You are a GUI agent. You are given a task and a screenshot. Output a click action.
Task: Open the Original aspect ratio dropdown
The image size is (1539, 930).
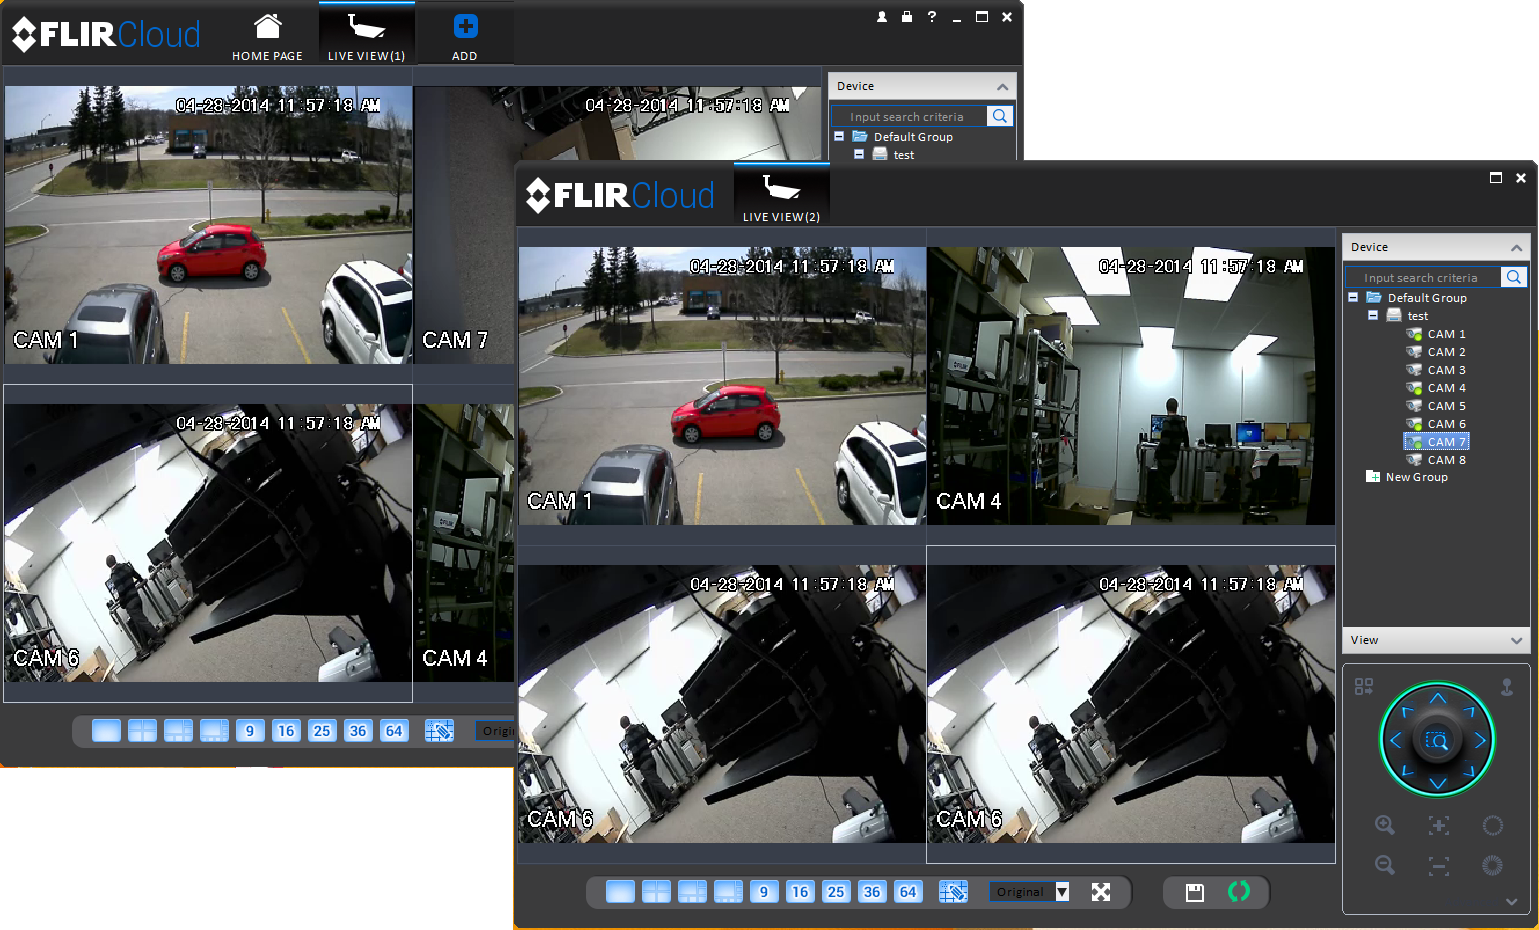coord(1031,892)
